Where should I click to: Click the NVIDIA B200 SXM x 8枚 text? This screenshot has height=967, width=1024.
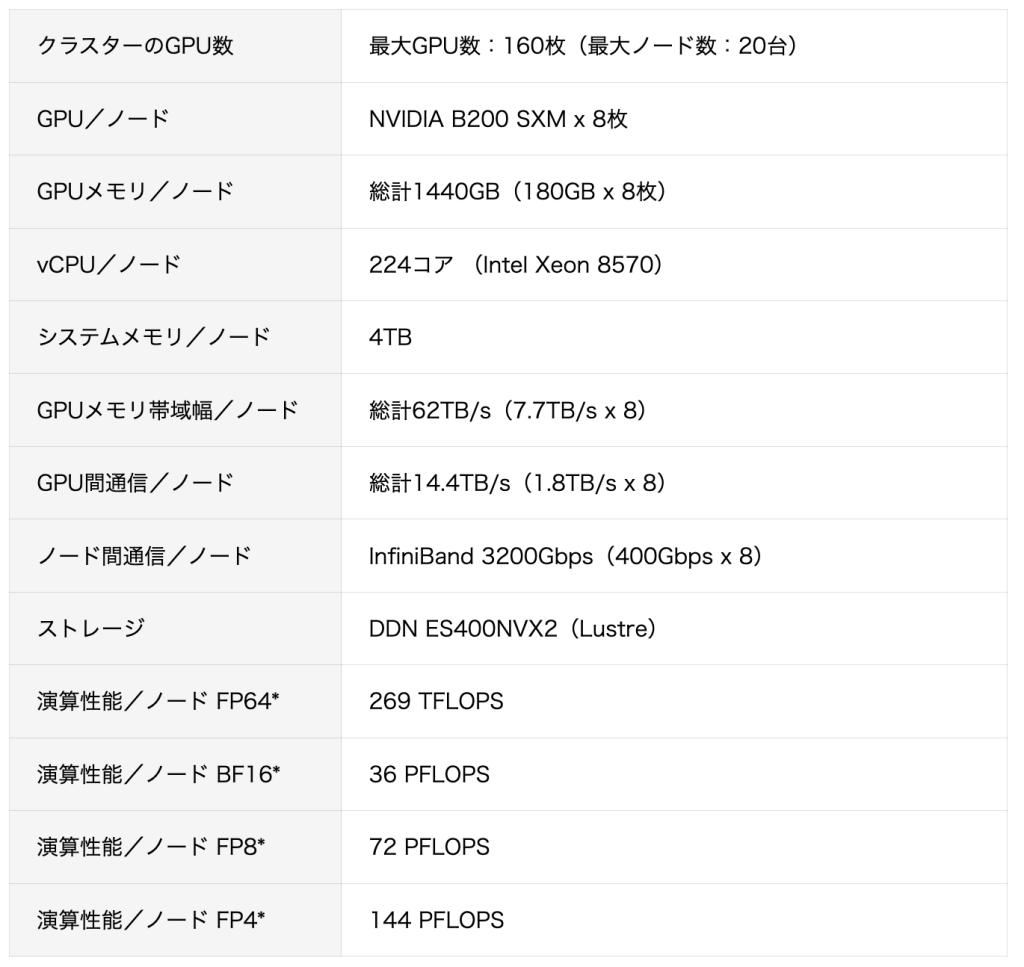pos(498,119)
